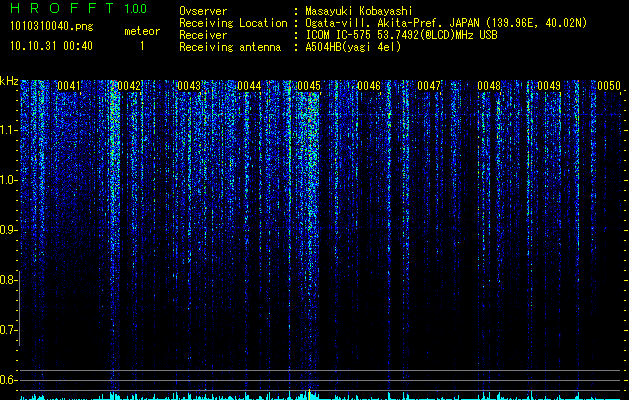629x400 pixels.
Task: Click the 0049 time marker
Action: click(549, 86)
